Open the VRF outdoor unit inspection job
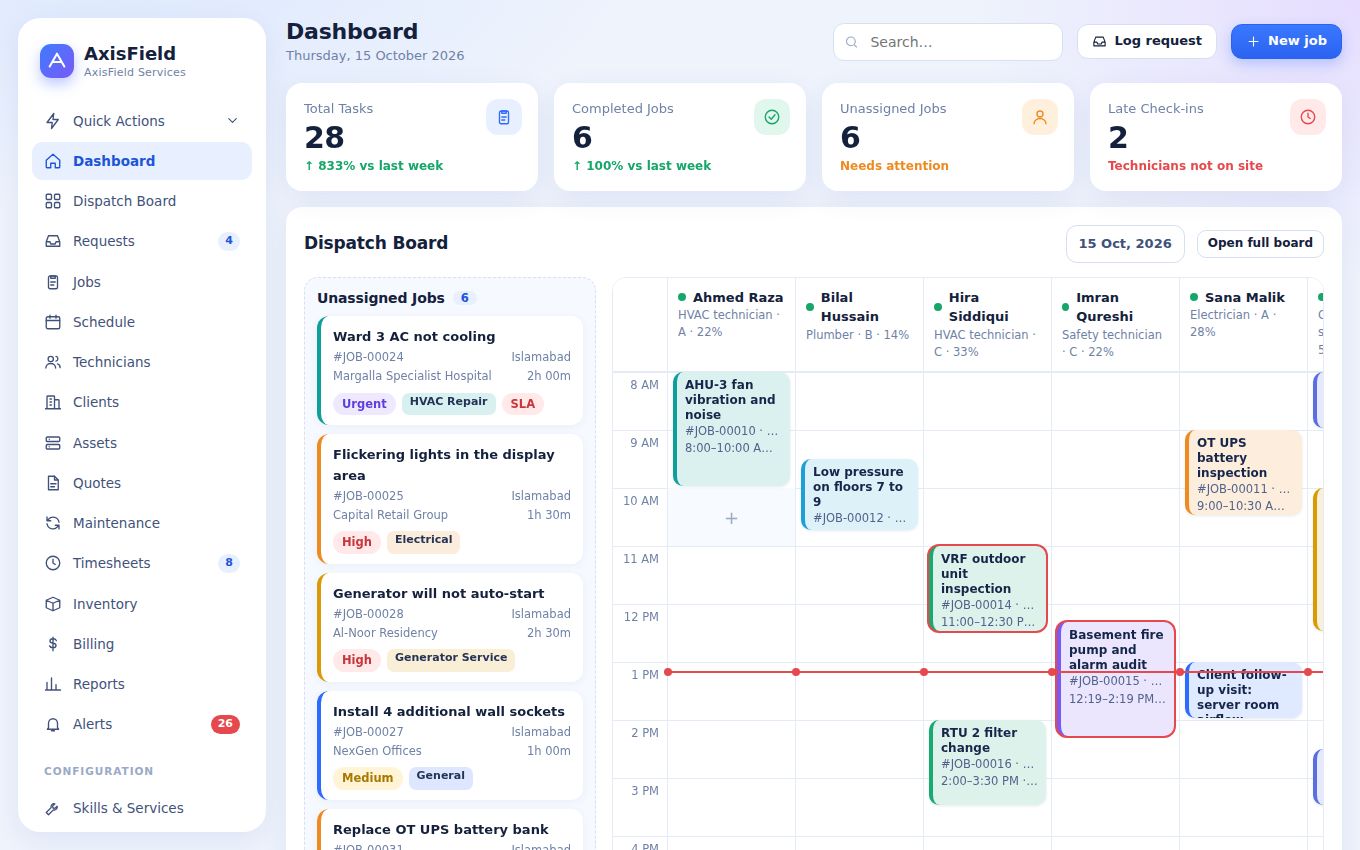This screenshot has height=850, width=1360. pos(988,589)
